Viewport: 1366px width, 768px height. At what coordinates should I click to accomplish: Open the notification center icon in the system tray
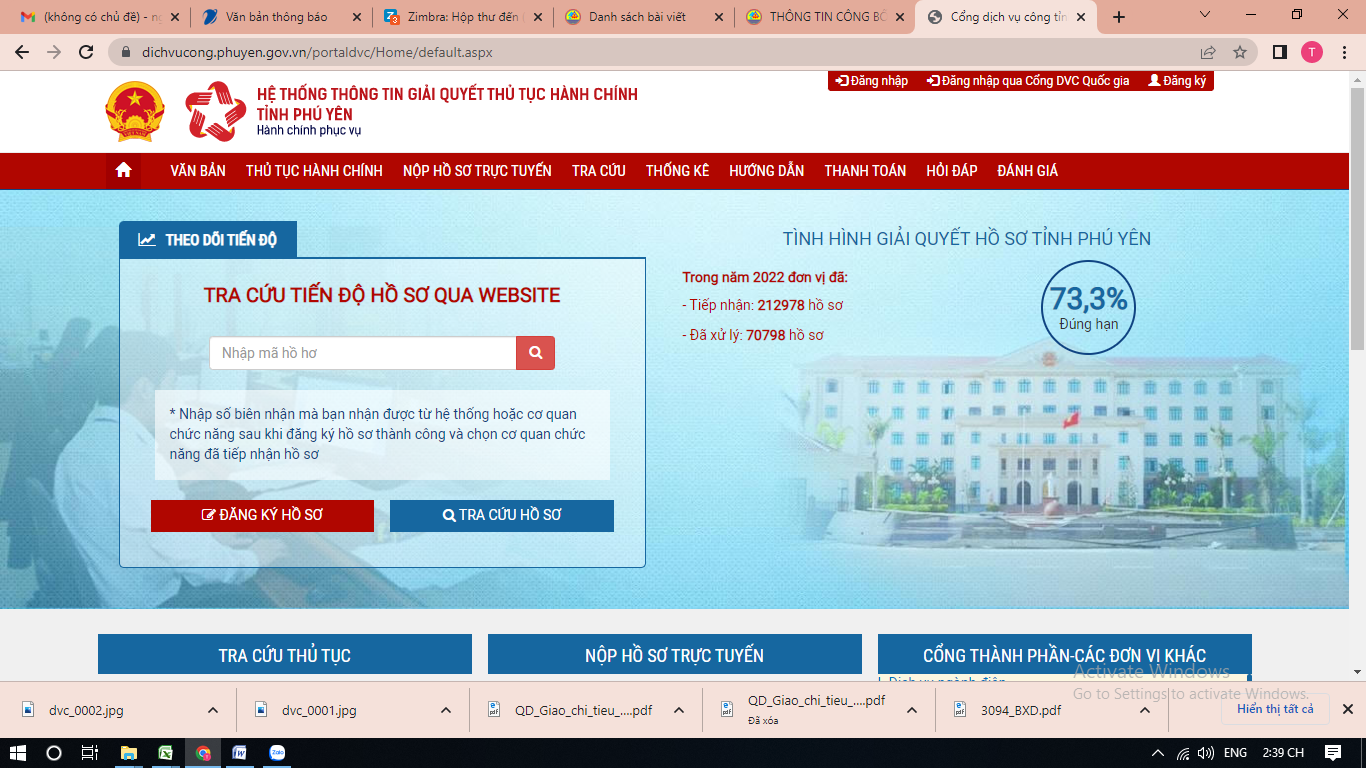pyautogui.click(x=1333, y=753)
